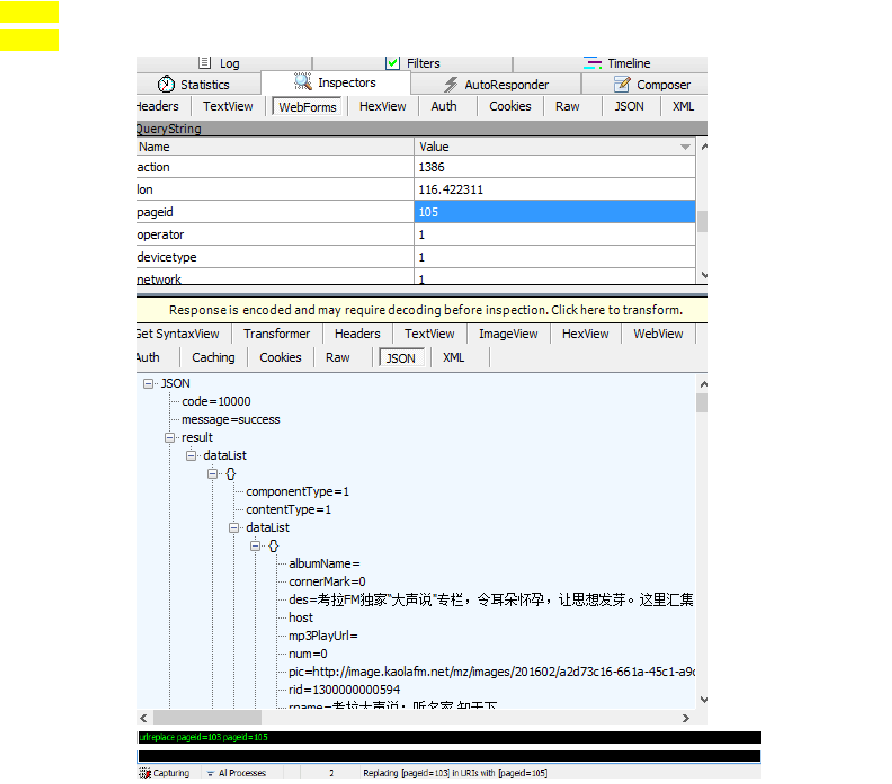Image resolution: width=892 pixels, height=784 pixels.
Task: Select request XML inspector tab
Action: pos(683,106)
